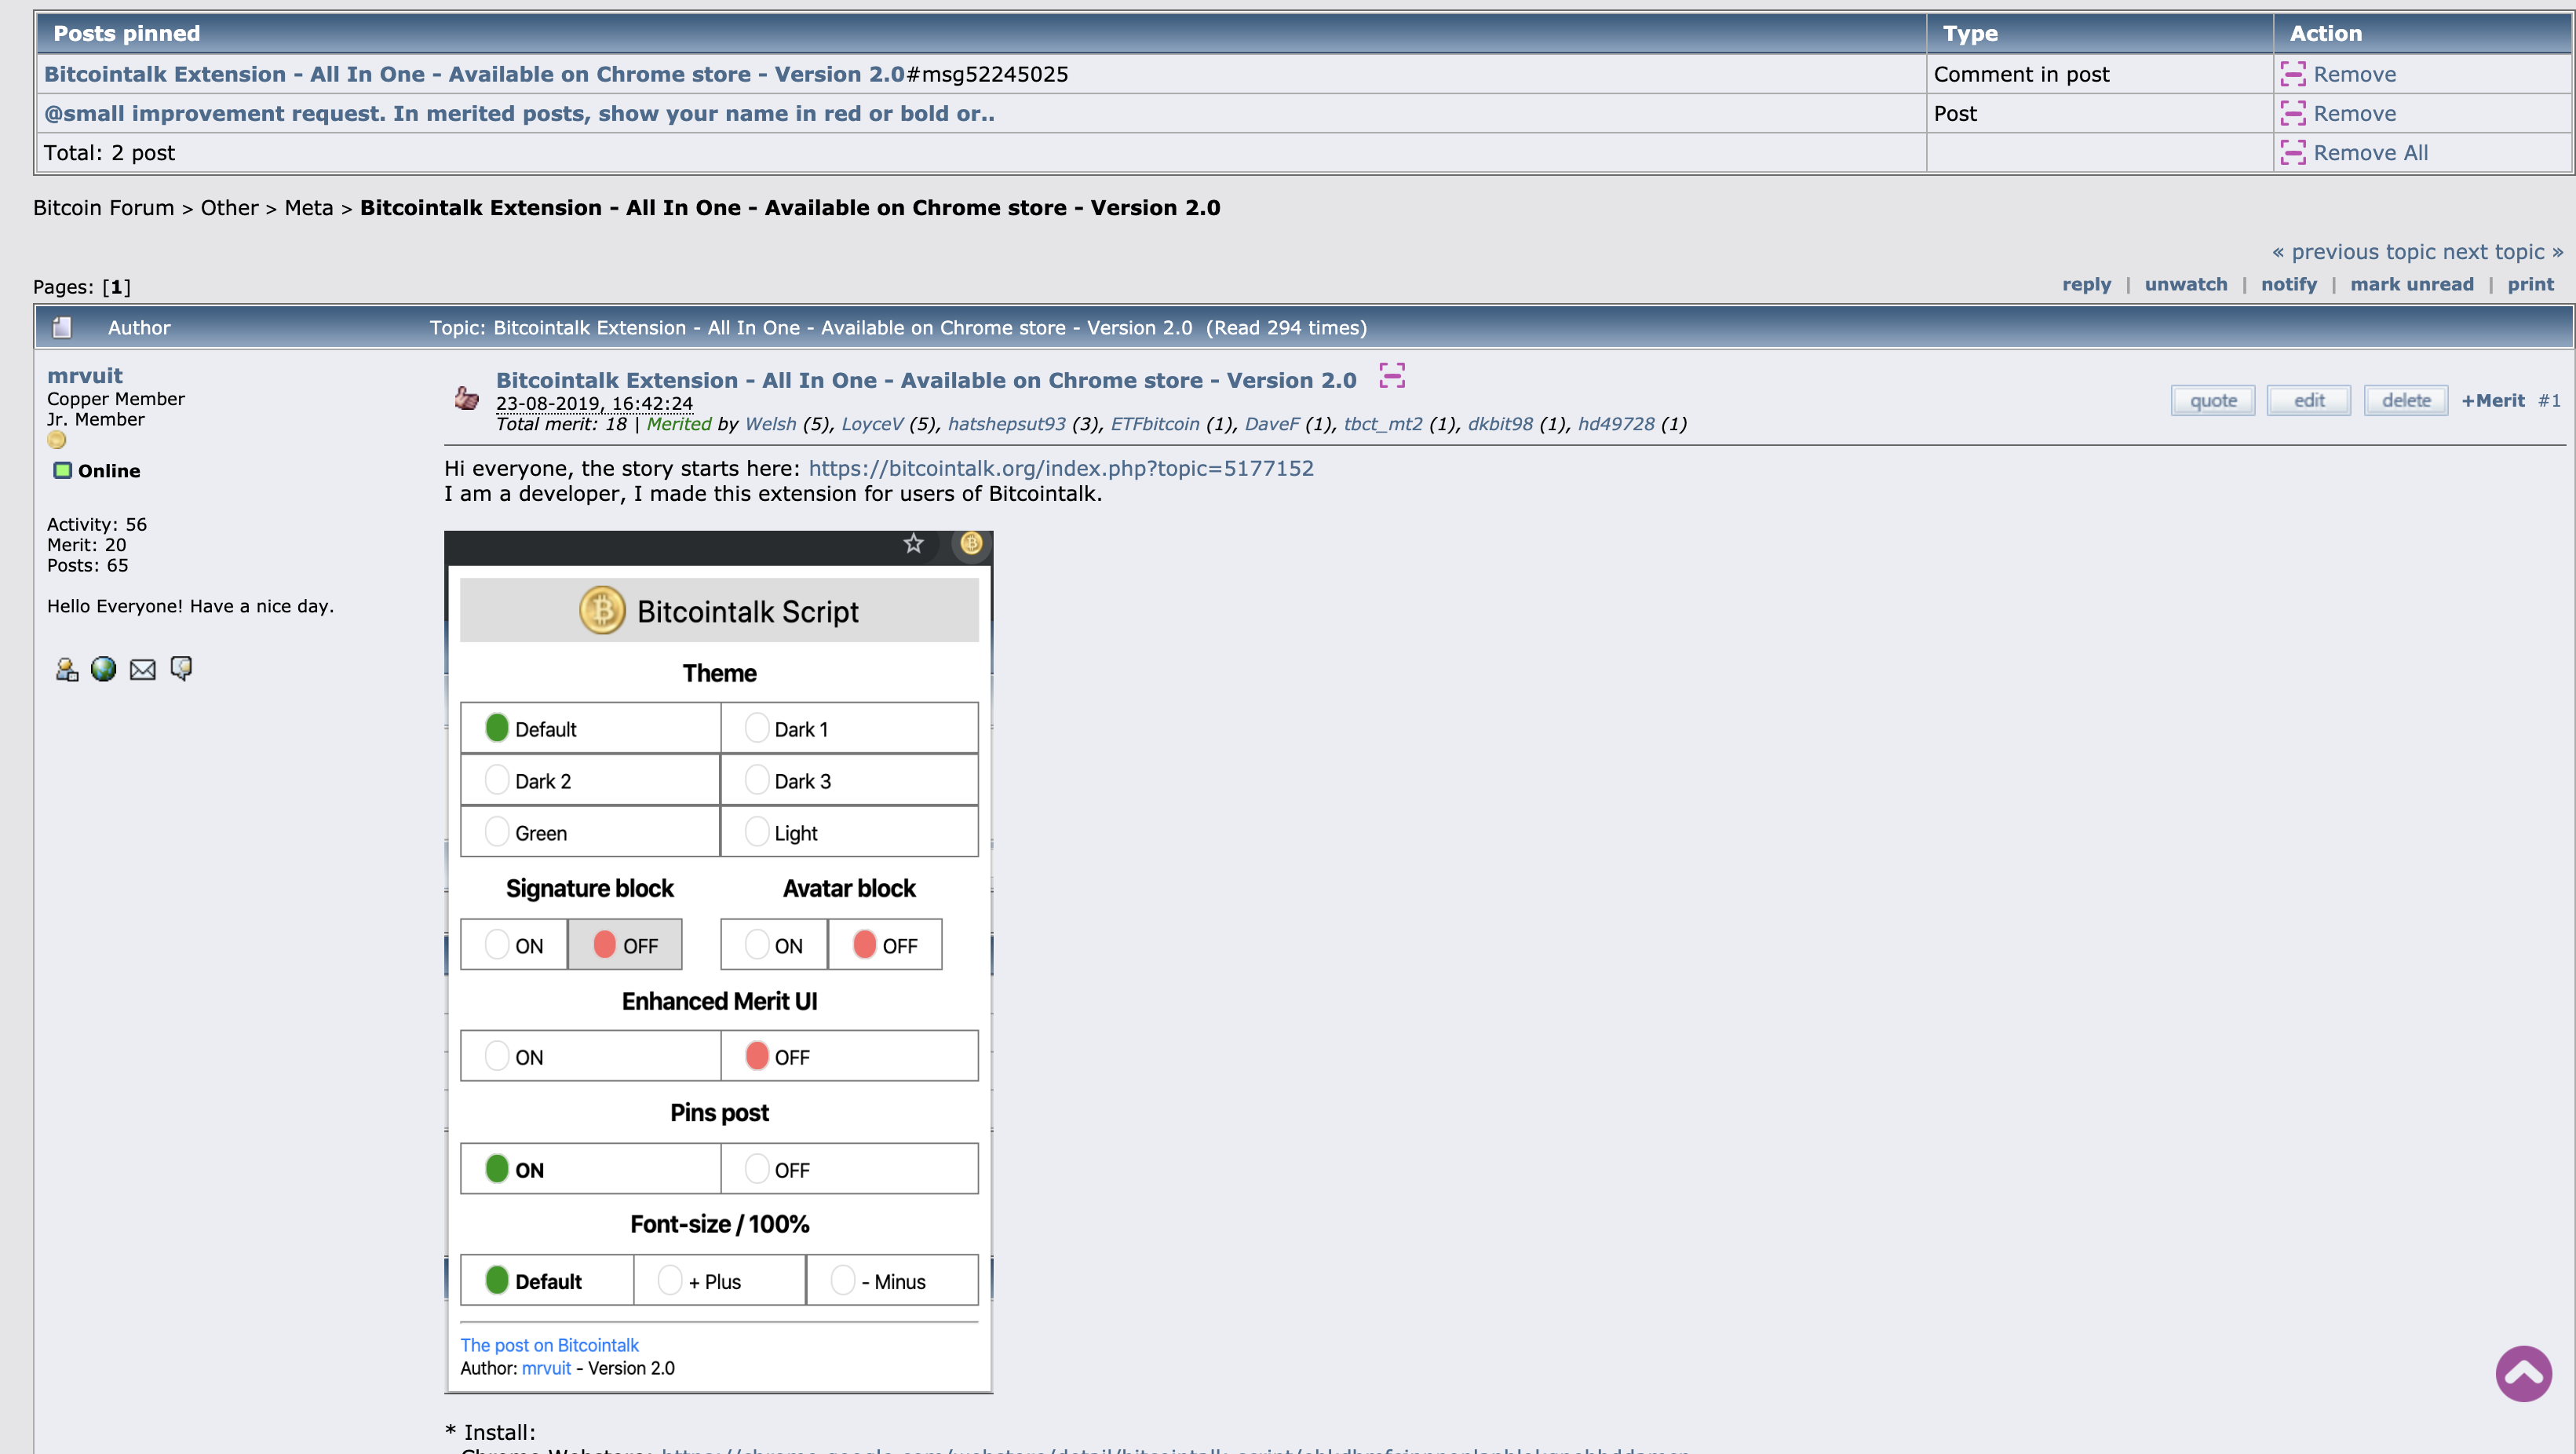Click print in the topic actions
The height and width of the screenshot is (1454, 2576).
[2530, 285]
